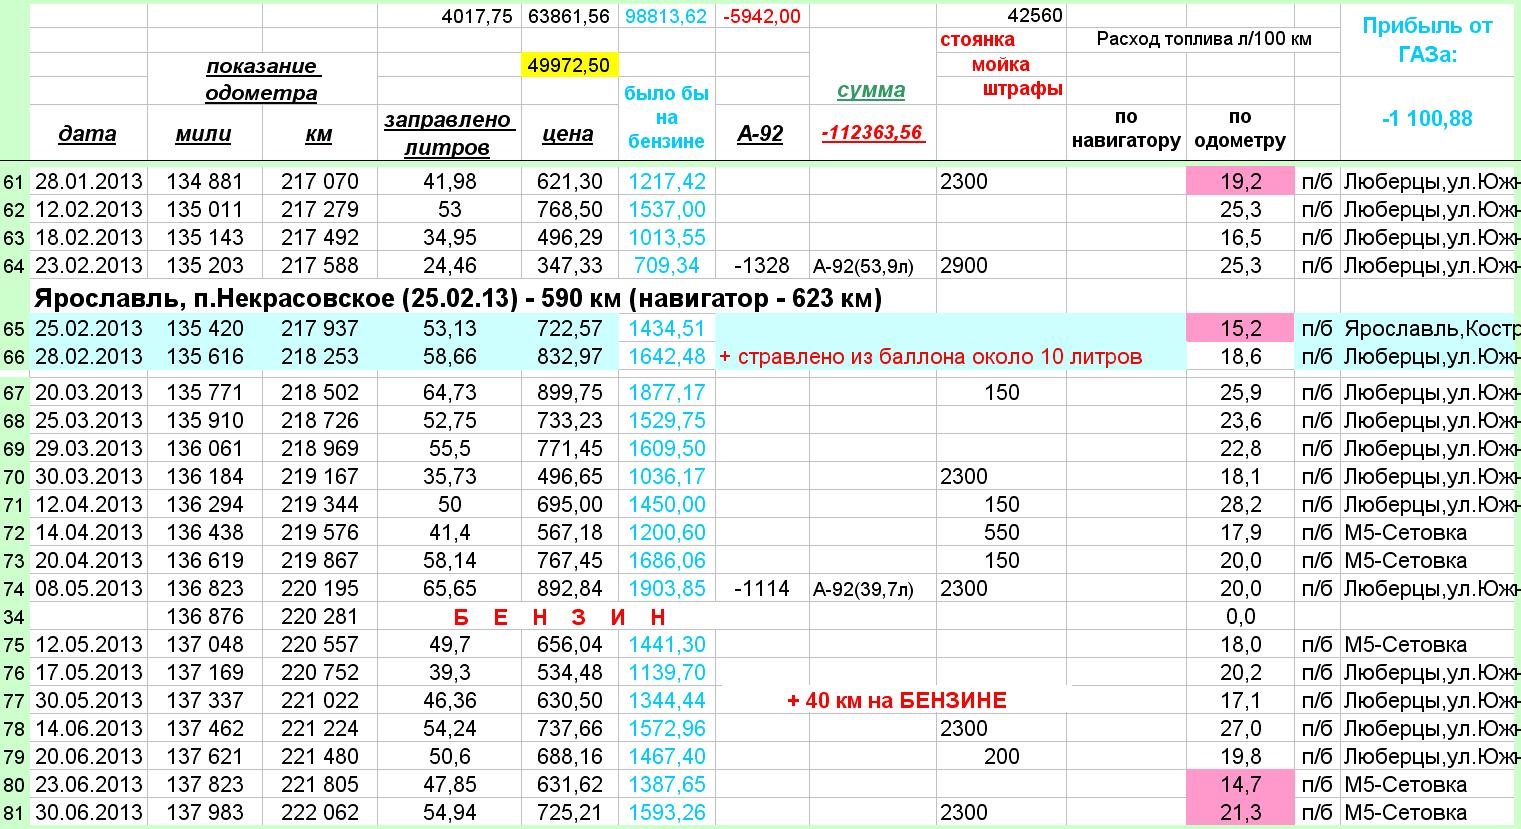Click the 0,0 consumption cell
The image size is (1521, 829).
point(1240,616)
